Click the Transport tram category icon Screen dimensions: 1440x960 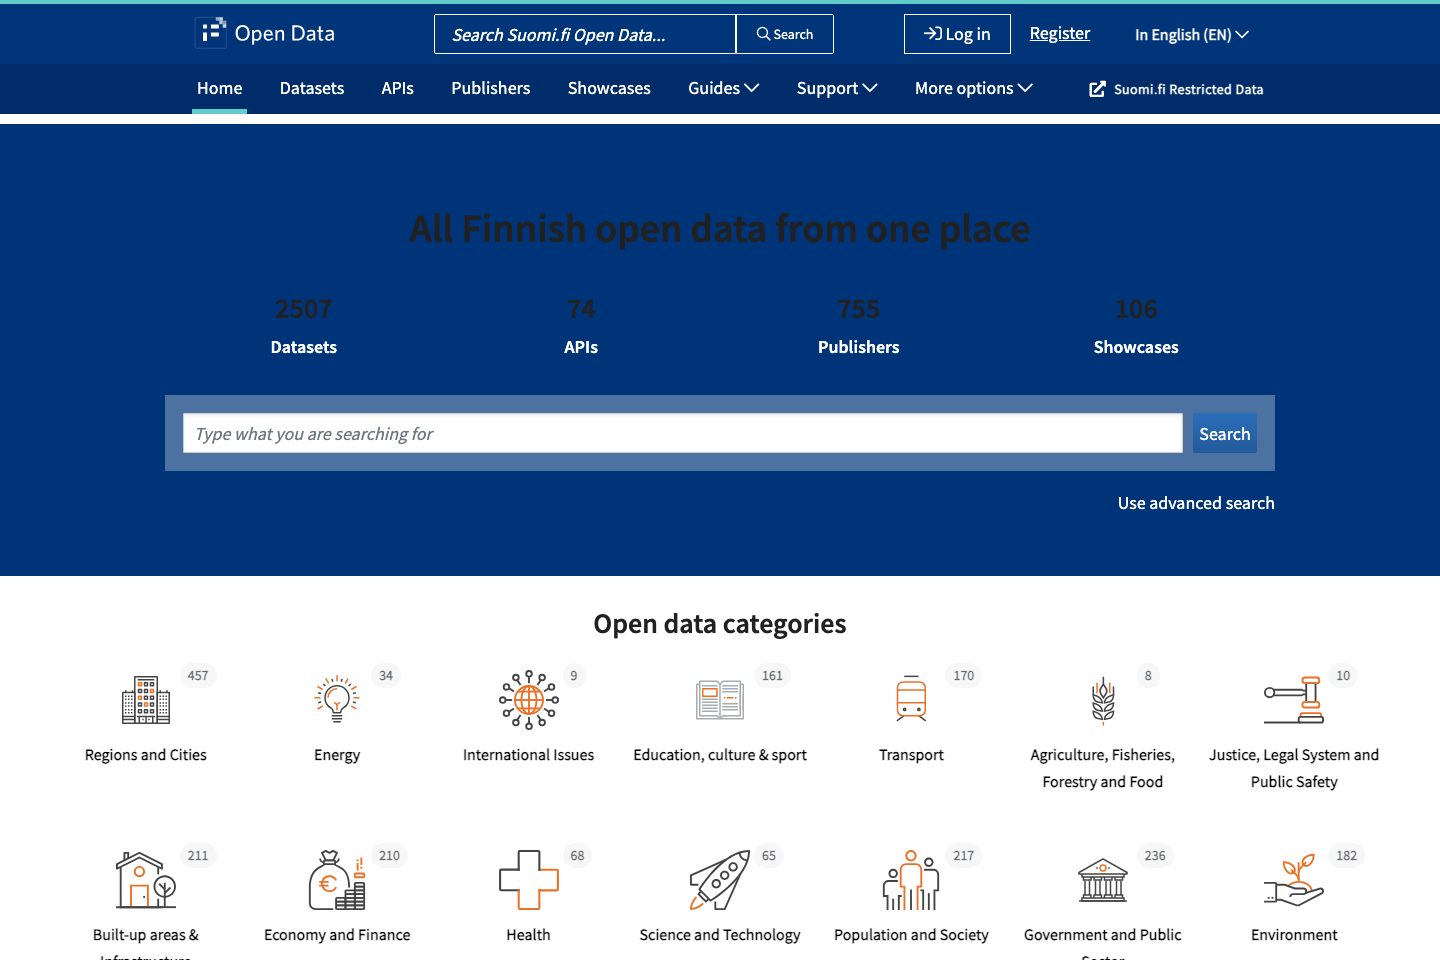click(911, 699)
